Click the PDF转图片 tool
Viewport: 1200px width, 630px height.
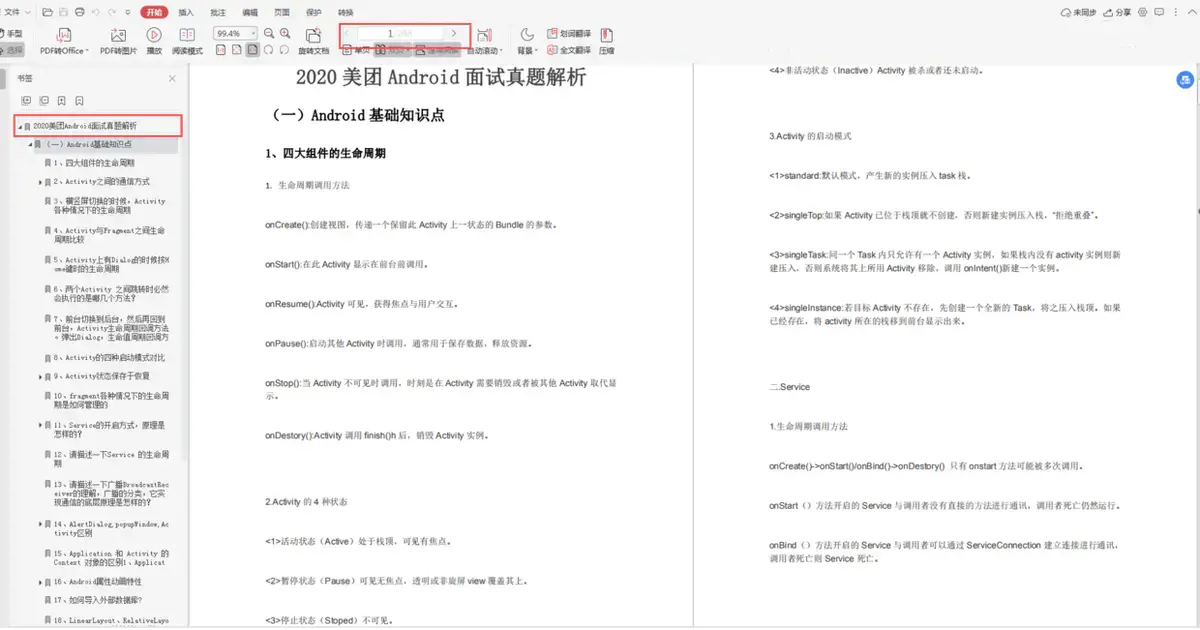[x=118, y=40]
